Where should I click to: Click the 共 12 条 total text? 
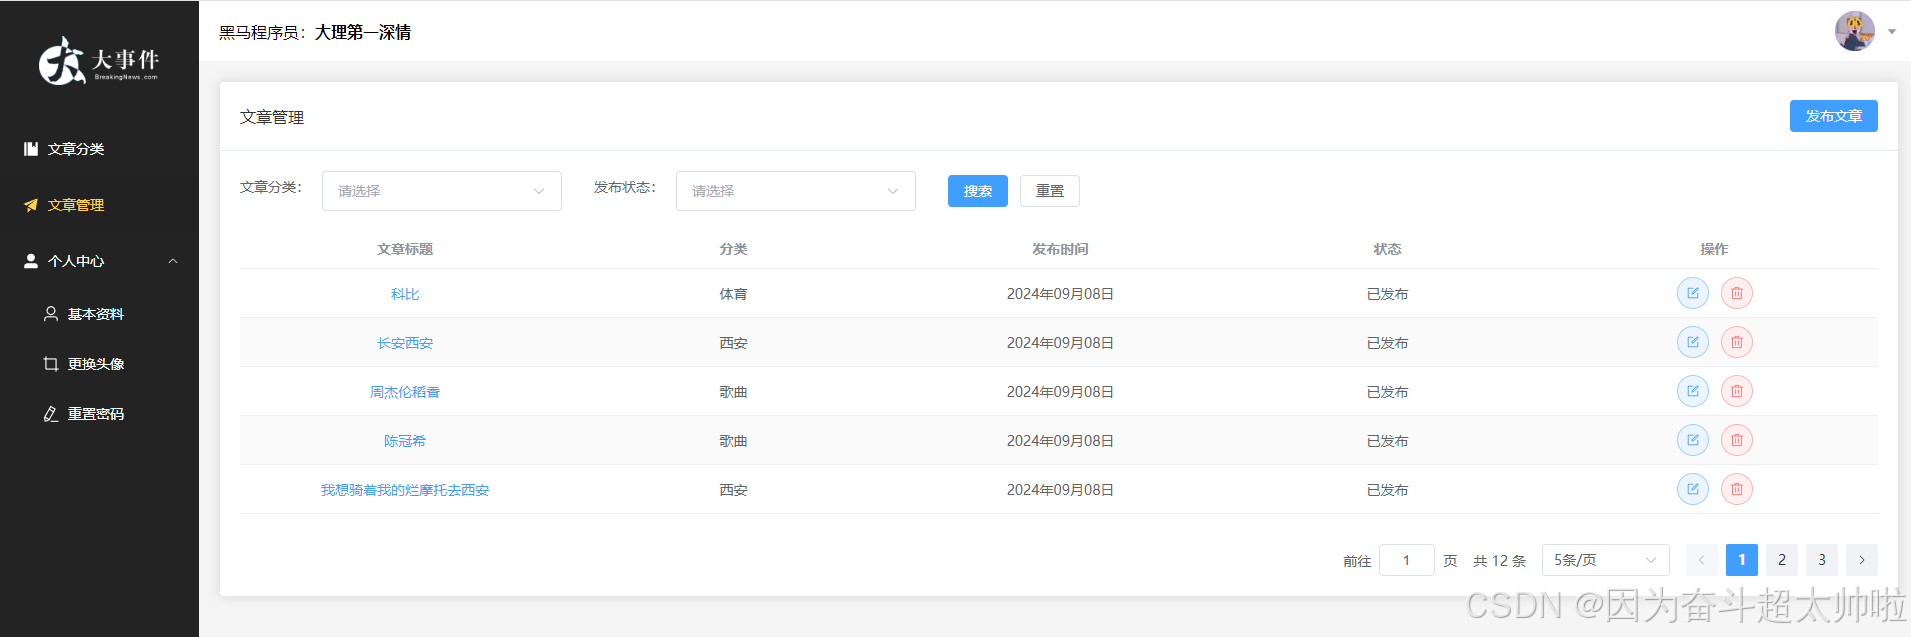pyautogui.click(x=1500, y=561)
